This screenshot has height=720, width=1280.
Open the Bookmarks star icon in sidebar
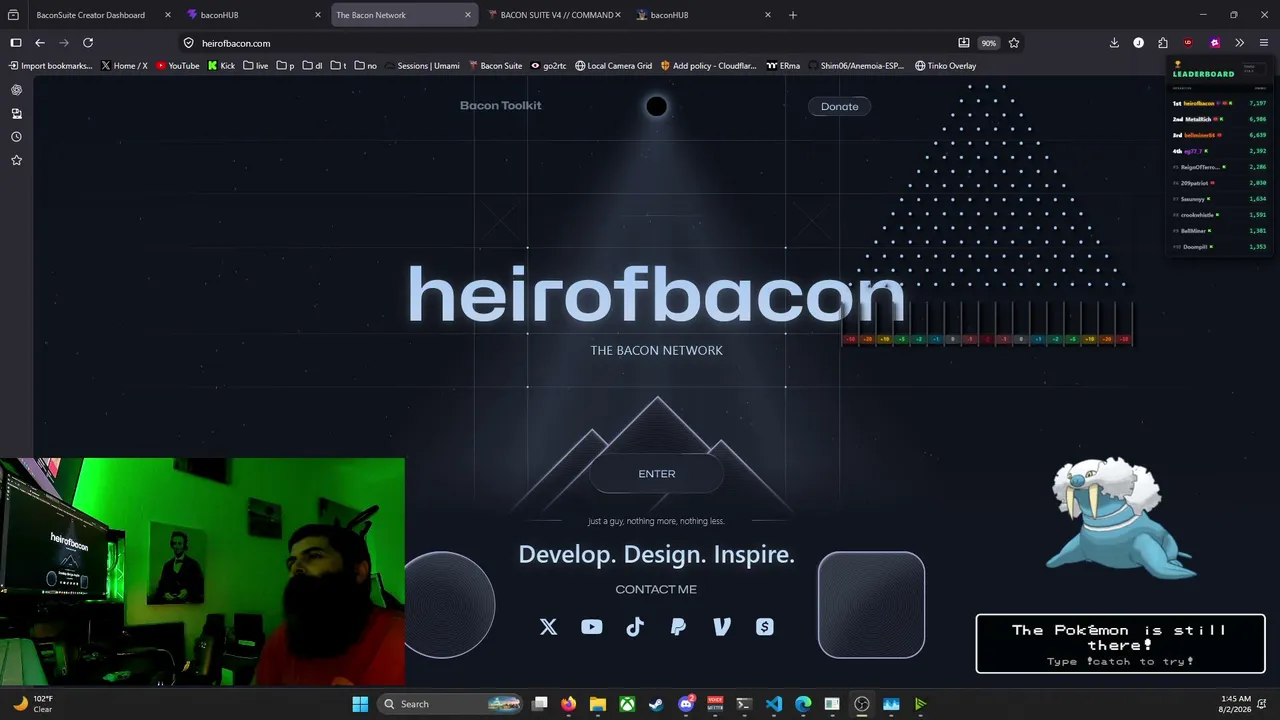click(x=16, y=160)
